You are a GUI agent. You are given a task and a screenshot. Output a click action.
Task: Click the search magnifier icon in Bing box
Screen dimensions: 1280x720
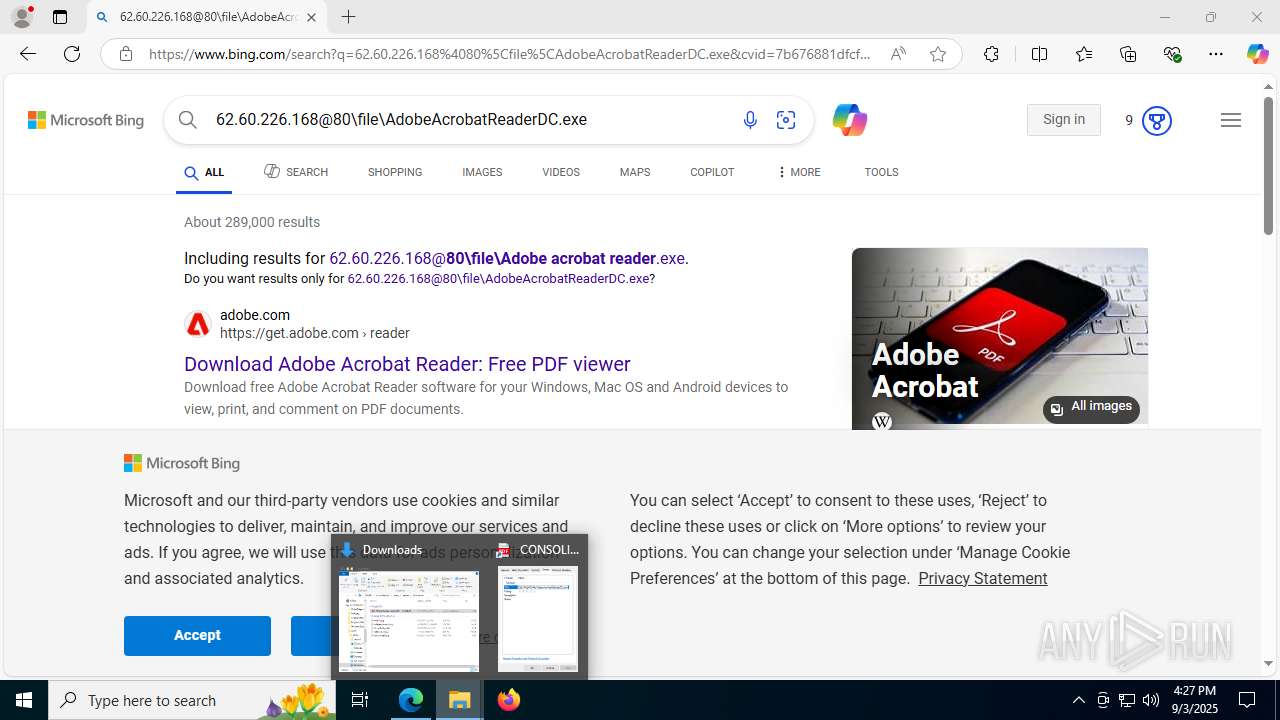click(187, 120)
